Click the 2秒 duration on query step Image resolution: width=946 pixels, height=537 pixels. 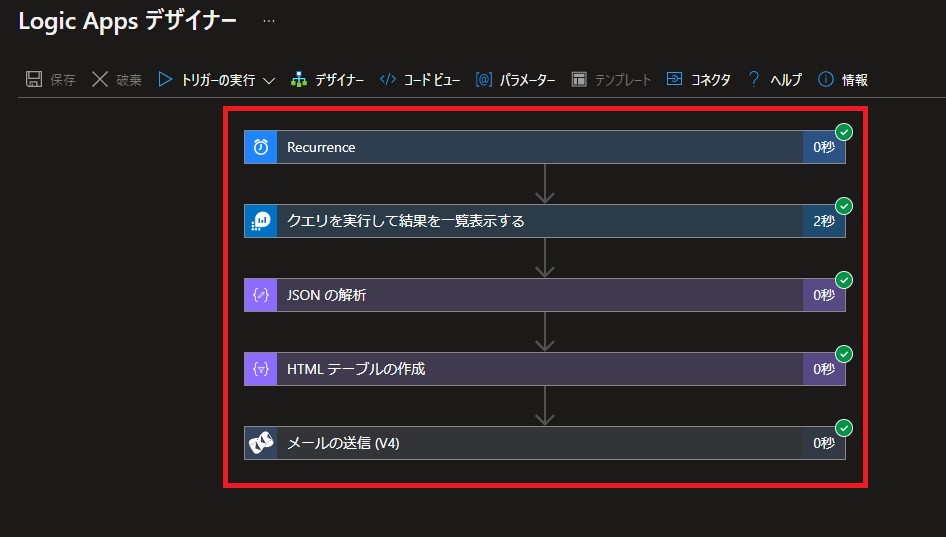pyautogui.click(x=824, y=221)
